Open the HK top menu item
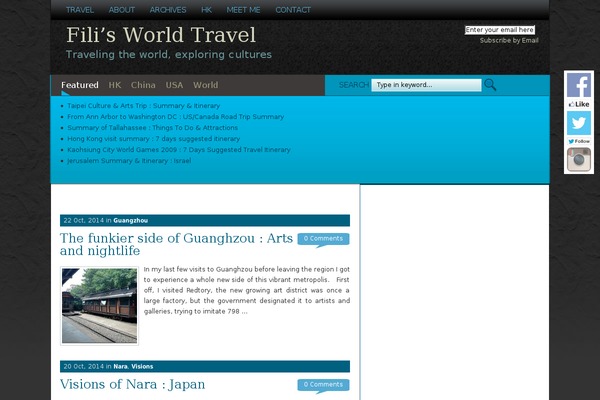This screenshot has height=400, width=600. pyautogui.click(x=206, y=10)
